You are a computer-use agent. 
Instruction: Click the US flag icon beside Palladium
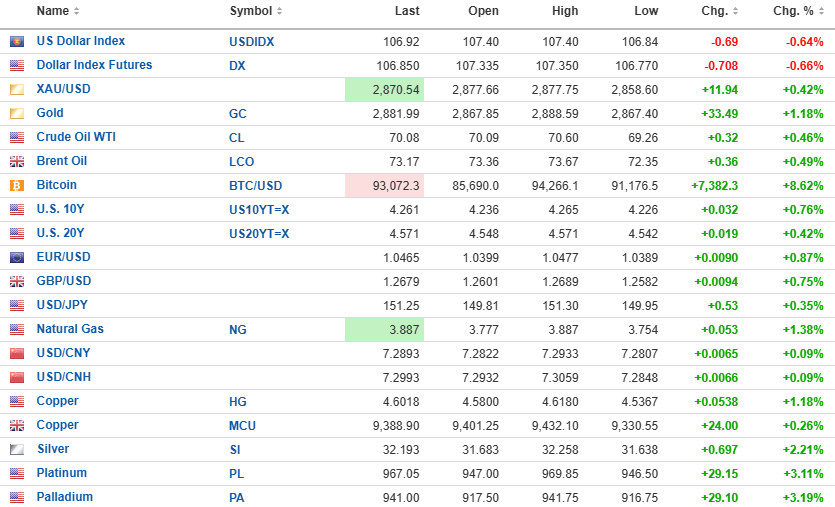(17, 497)
